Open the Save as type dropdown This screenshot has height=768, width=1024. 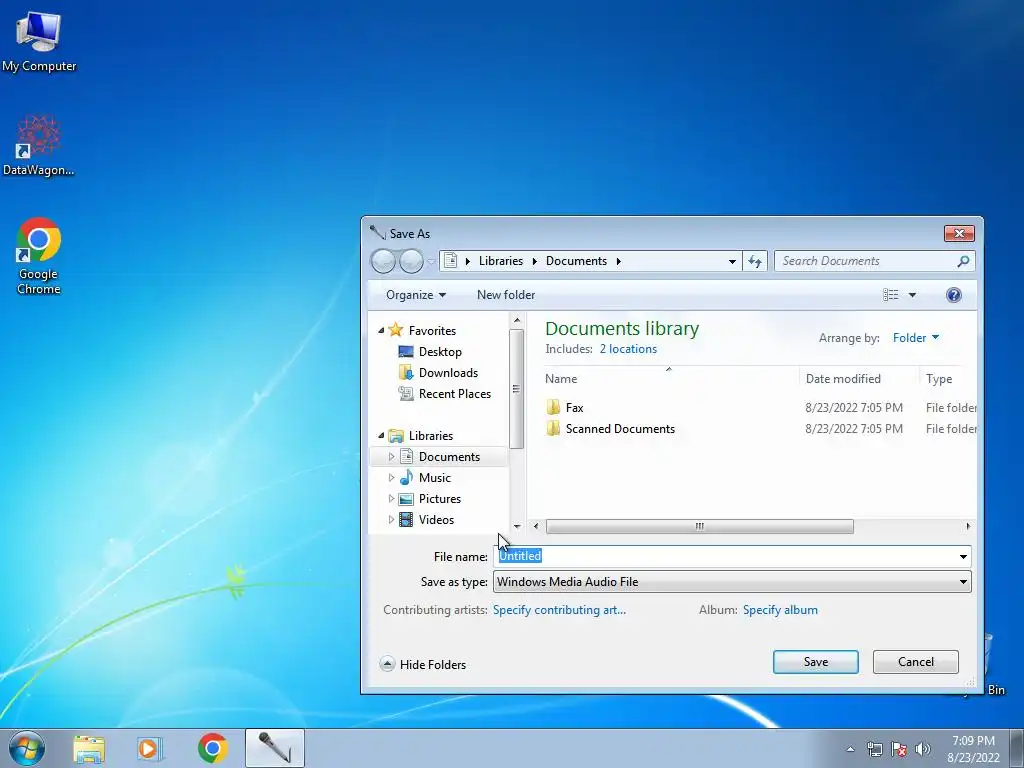point(732,582)
